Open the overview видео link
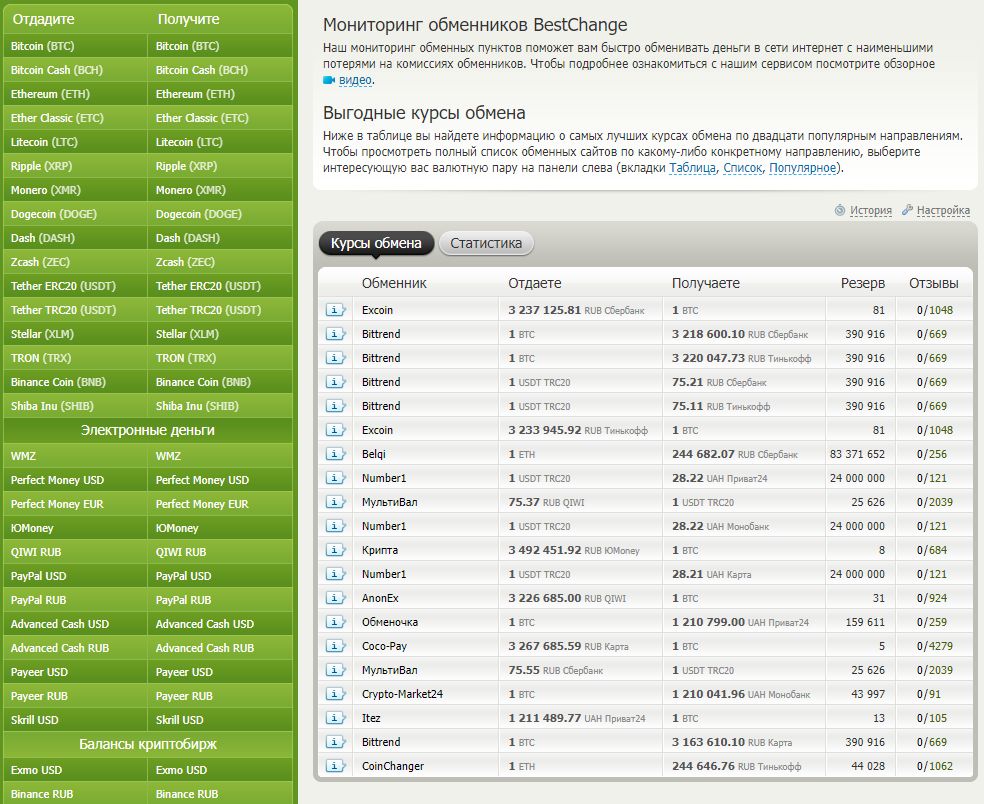The image size is (984, 804). click(x=355, y=80)
